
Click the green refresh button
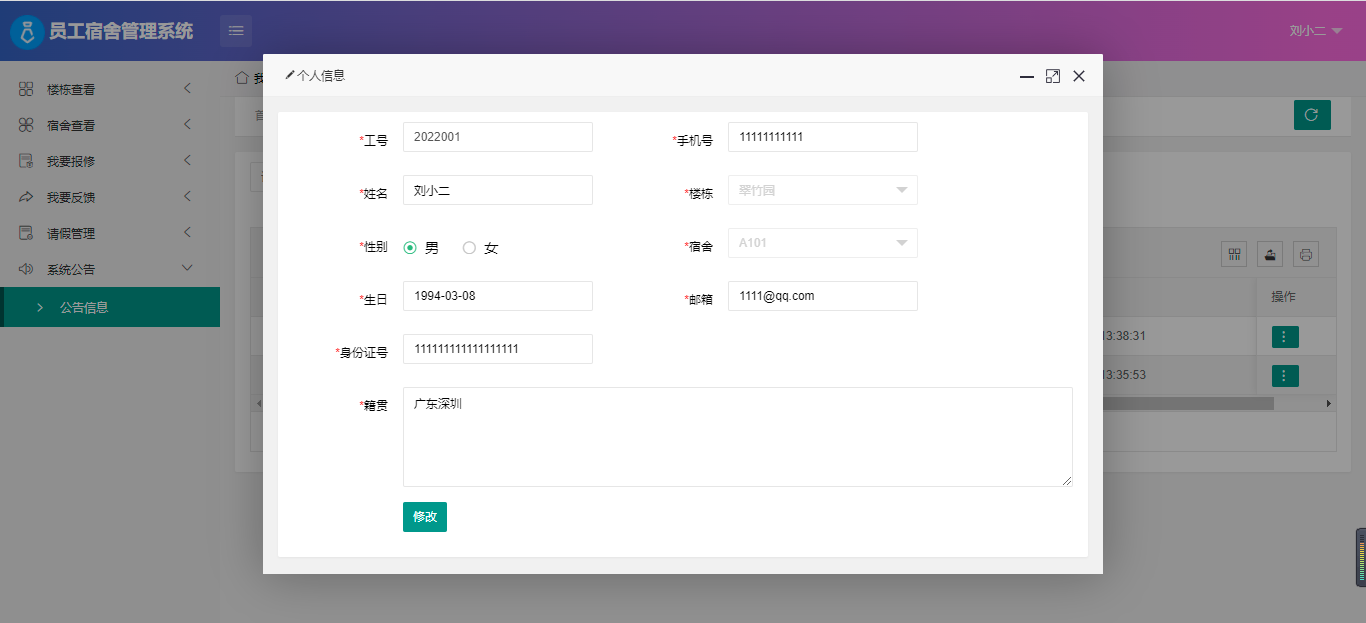tap(1312, 115)
